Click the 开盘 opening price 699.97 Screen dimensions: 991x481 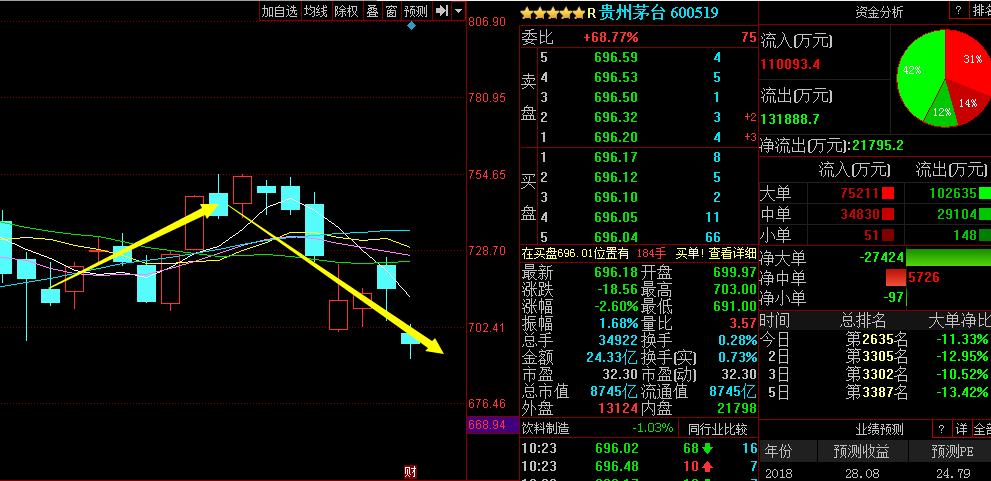[x=734, y=272]
